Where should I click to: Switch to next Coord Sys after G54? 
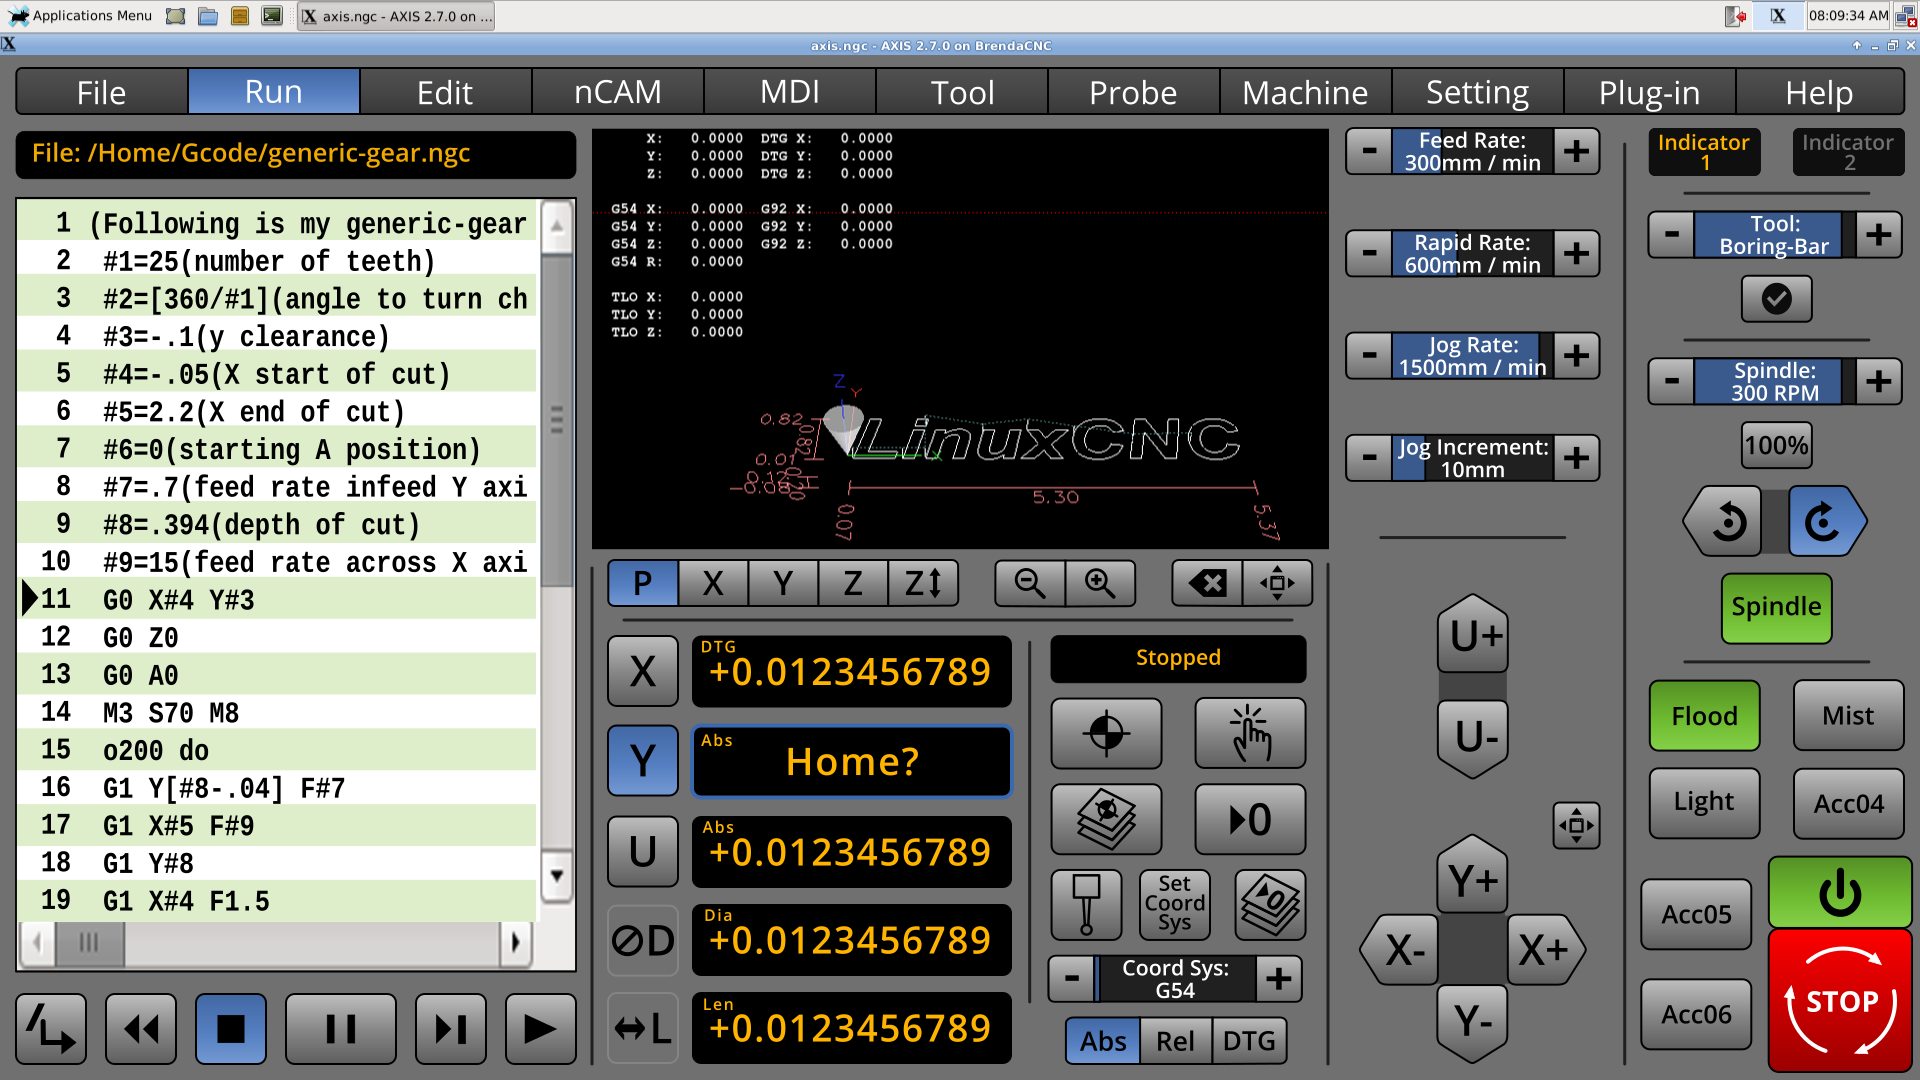click(x=1279, y=979)
